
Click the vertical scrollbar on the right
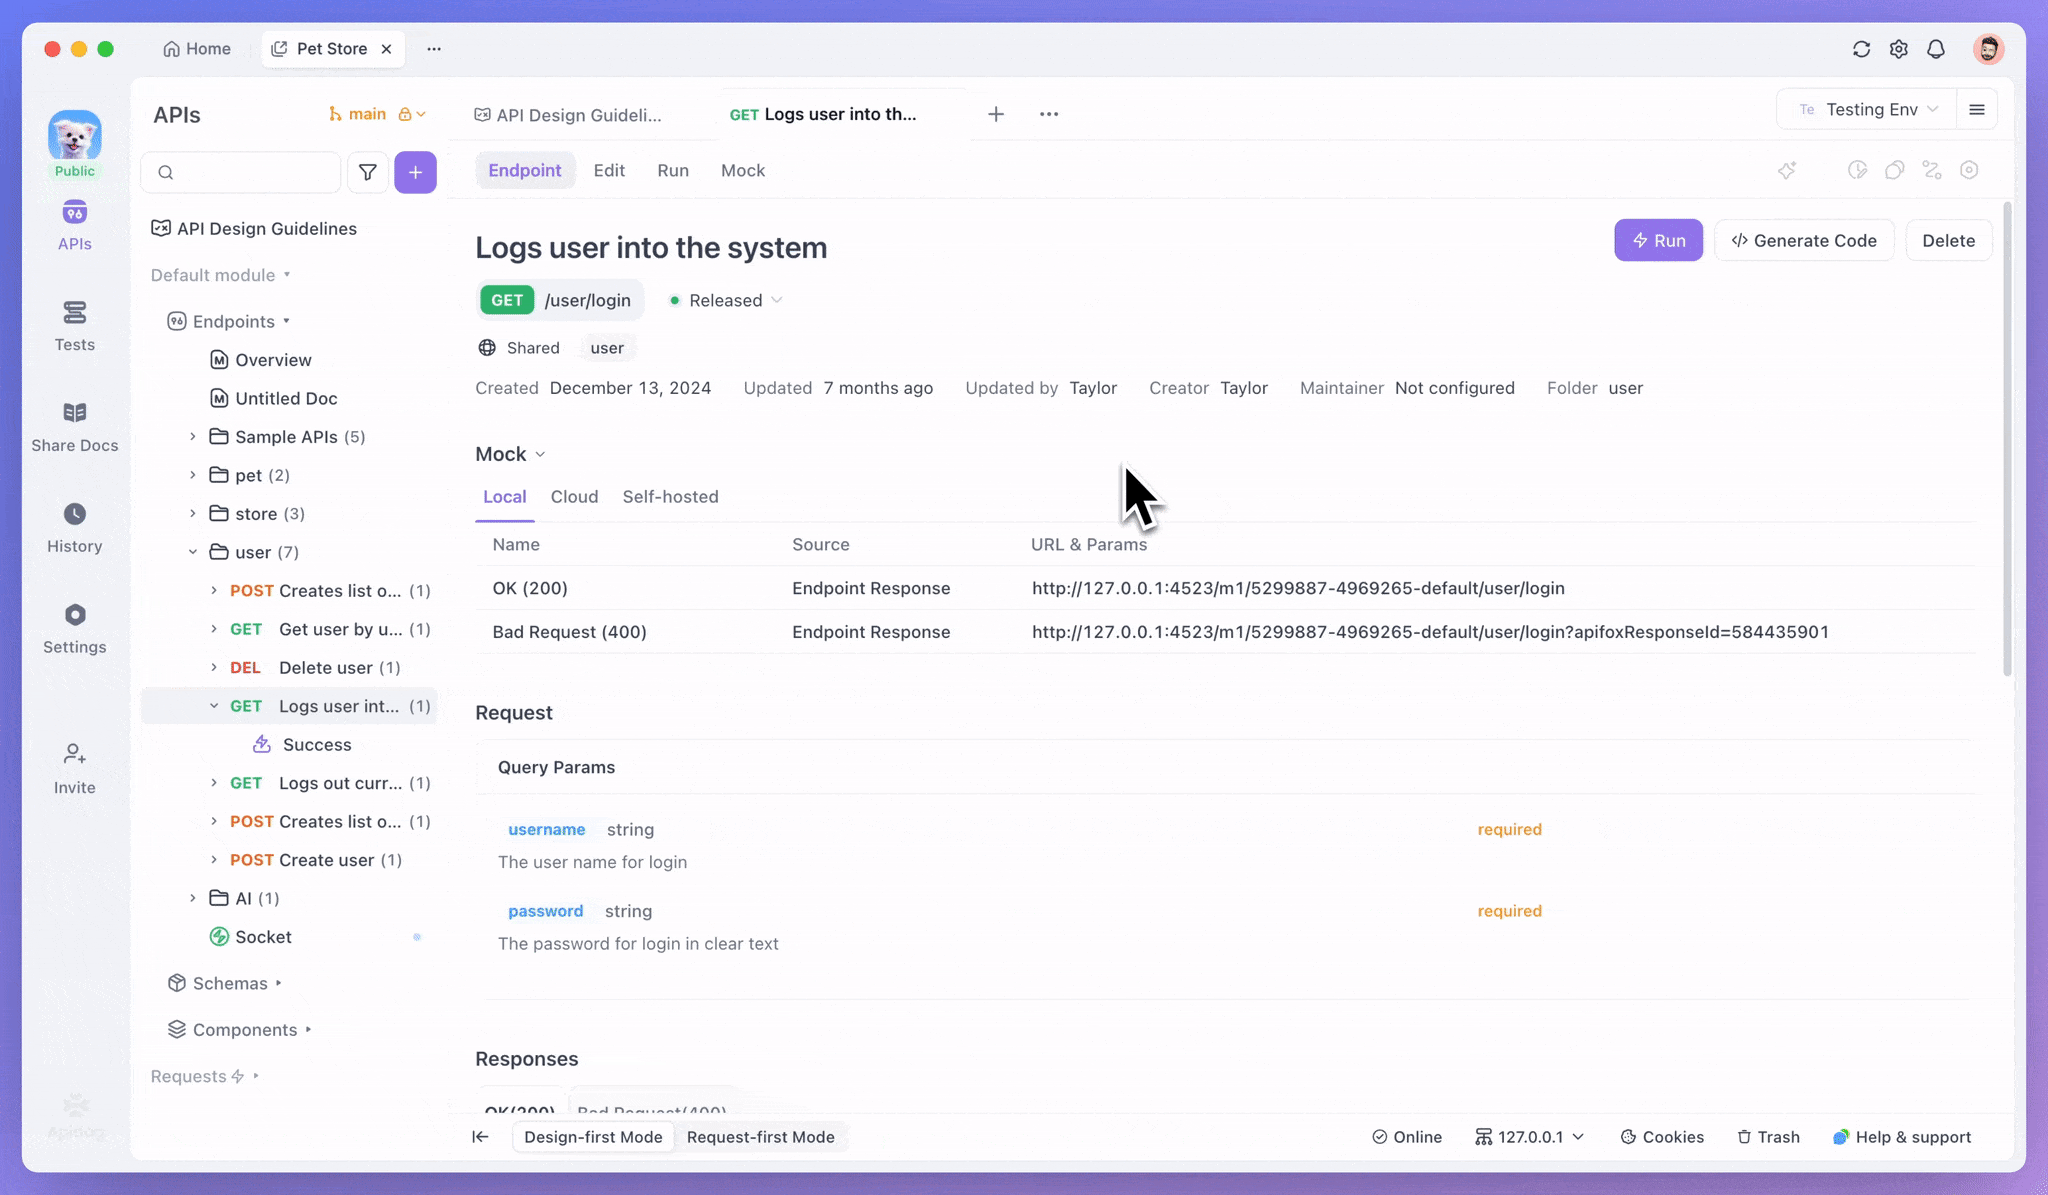pos(2007,440)
